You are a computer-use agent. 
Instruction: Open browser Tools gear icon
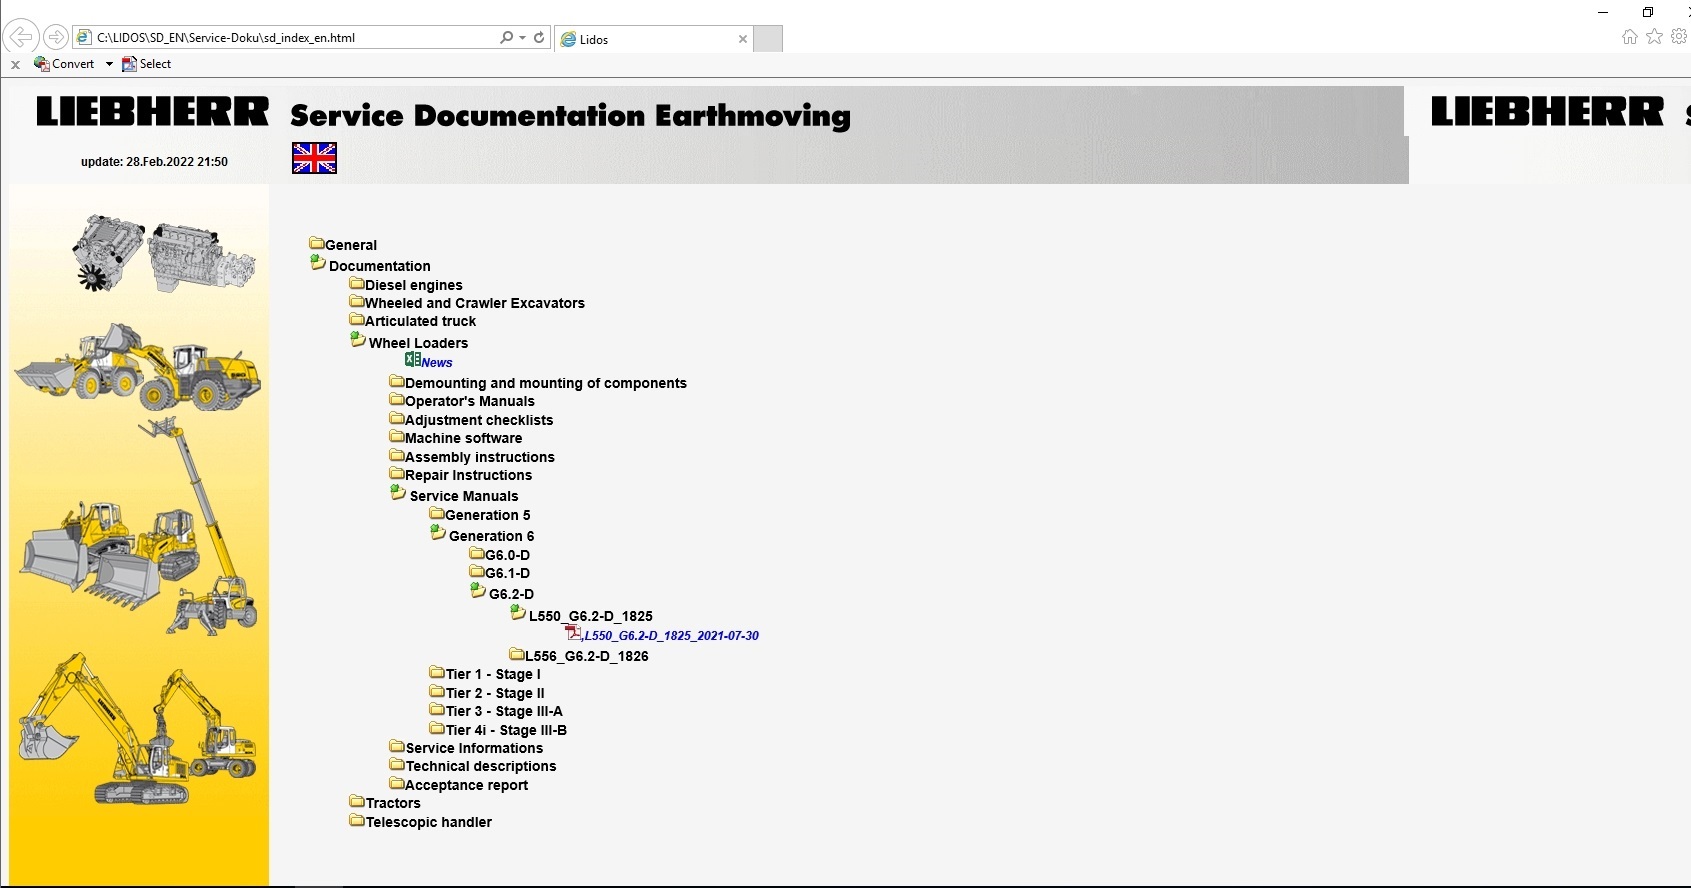click(1679, 37)
